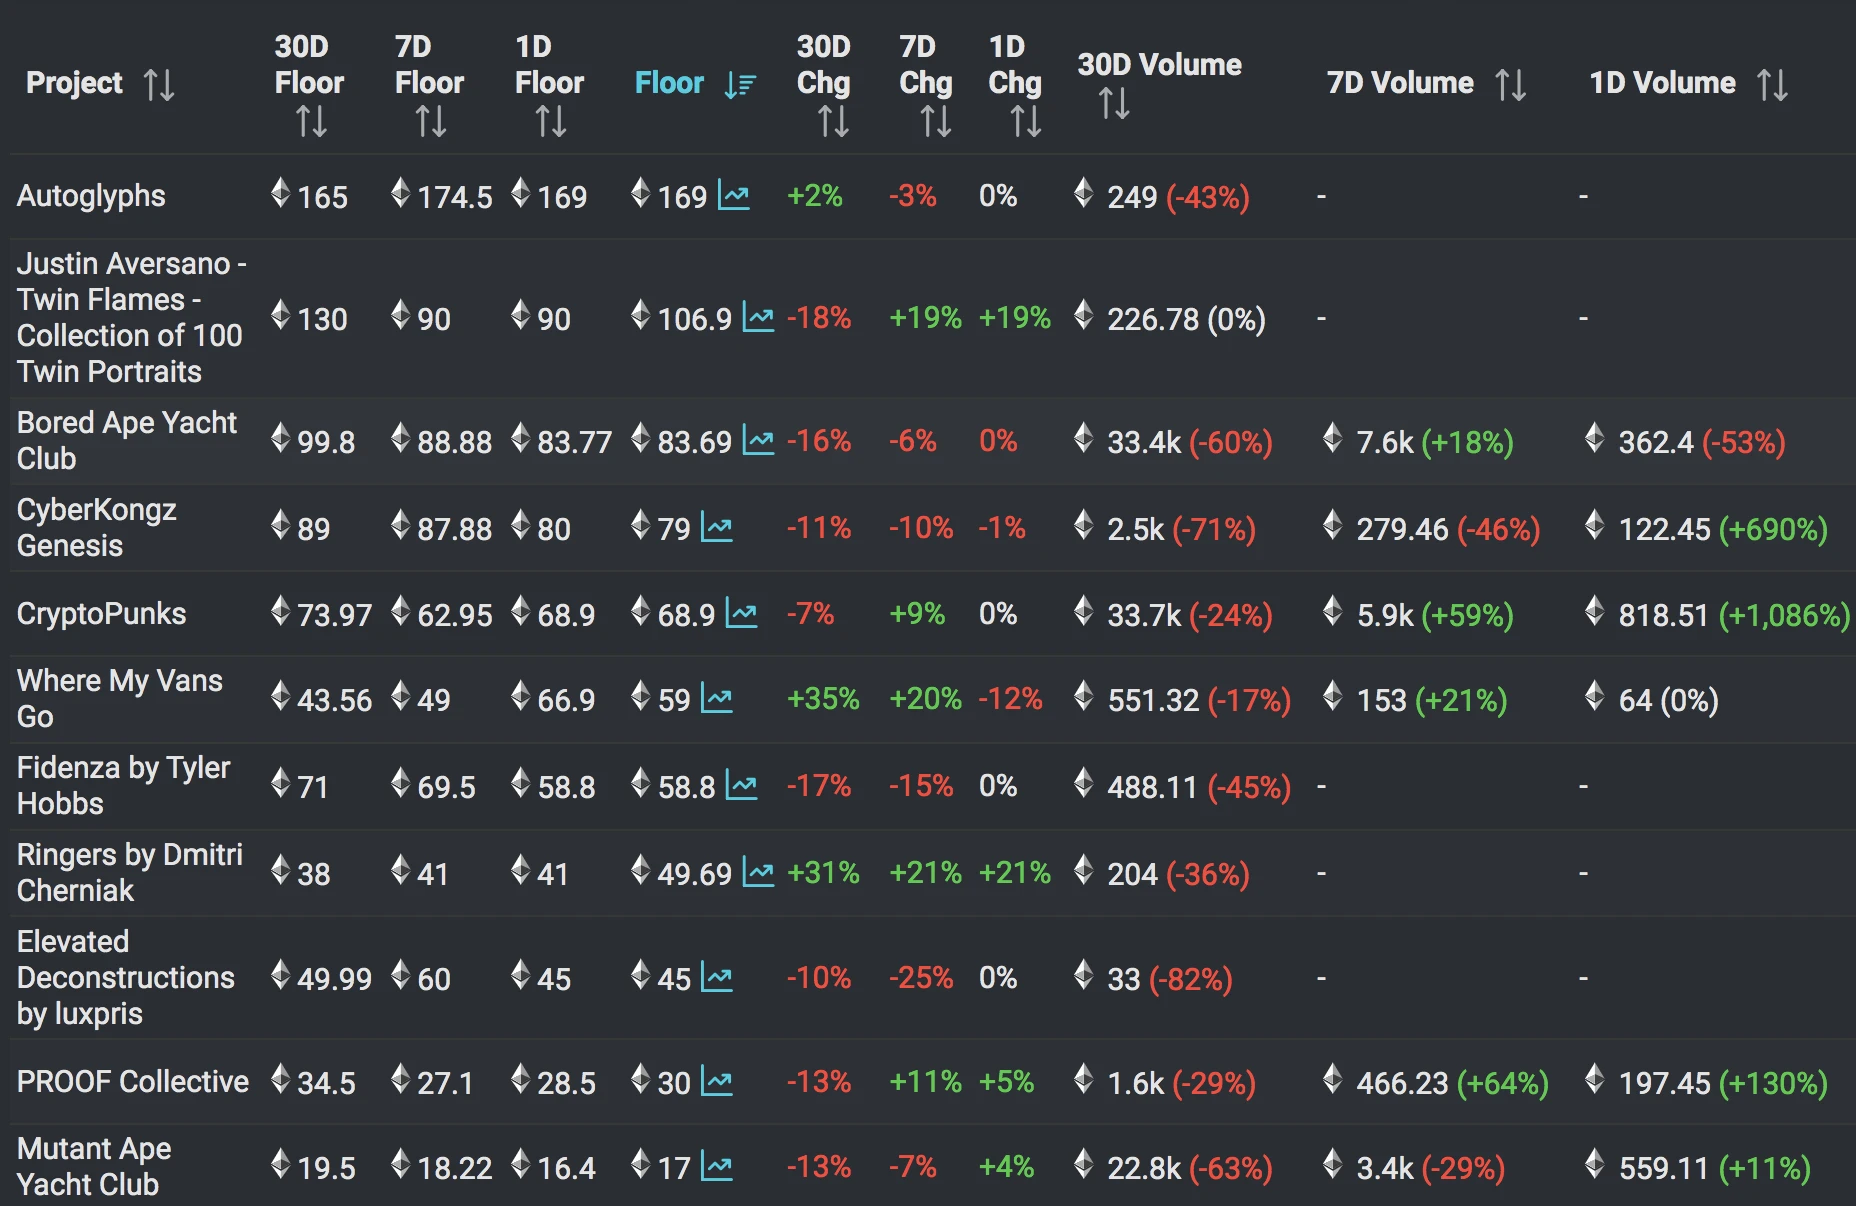
Task: Sort by 7D Volume using its arrows
Action: (1510, 84)
